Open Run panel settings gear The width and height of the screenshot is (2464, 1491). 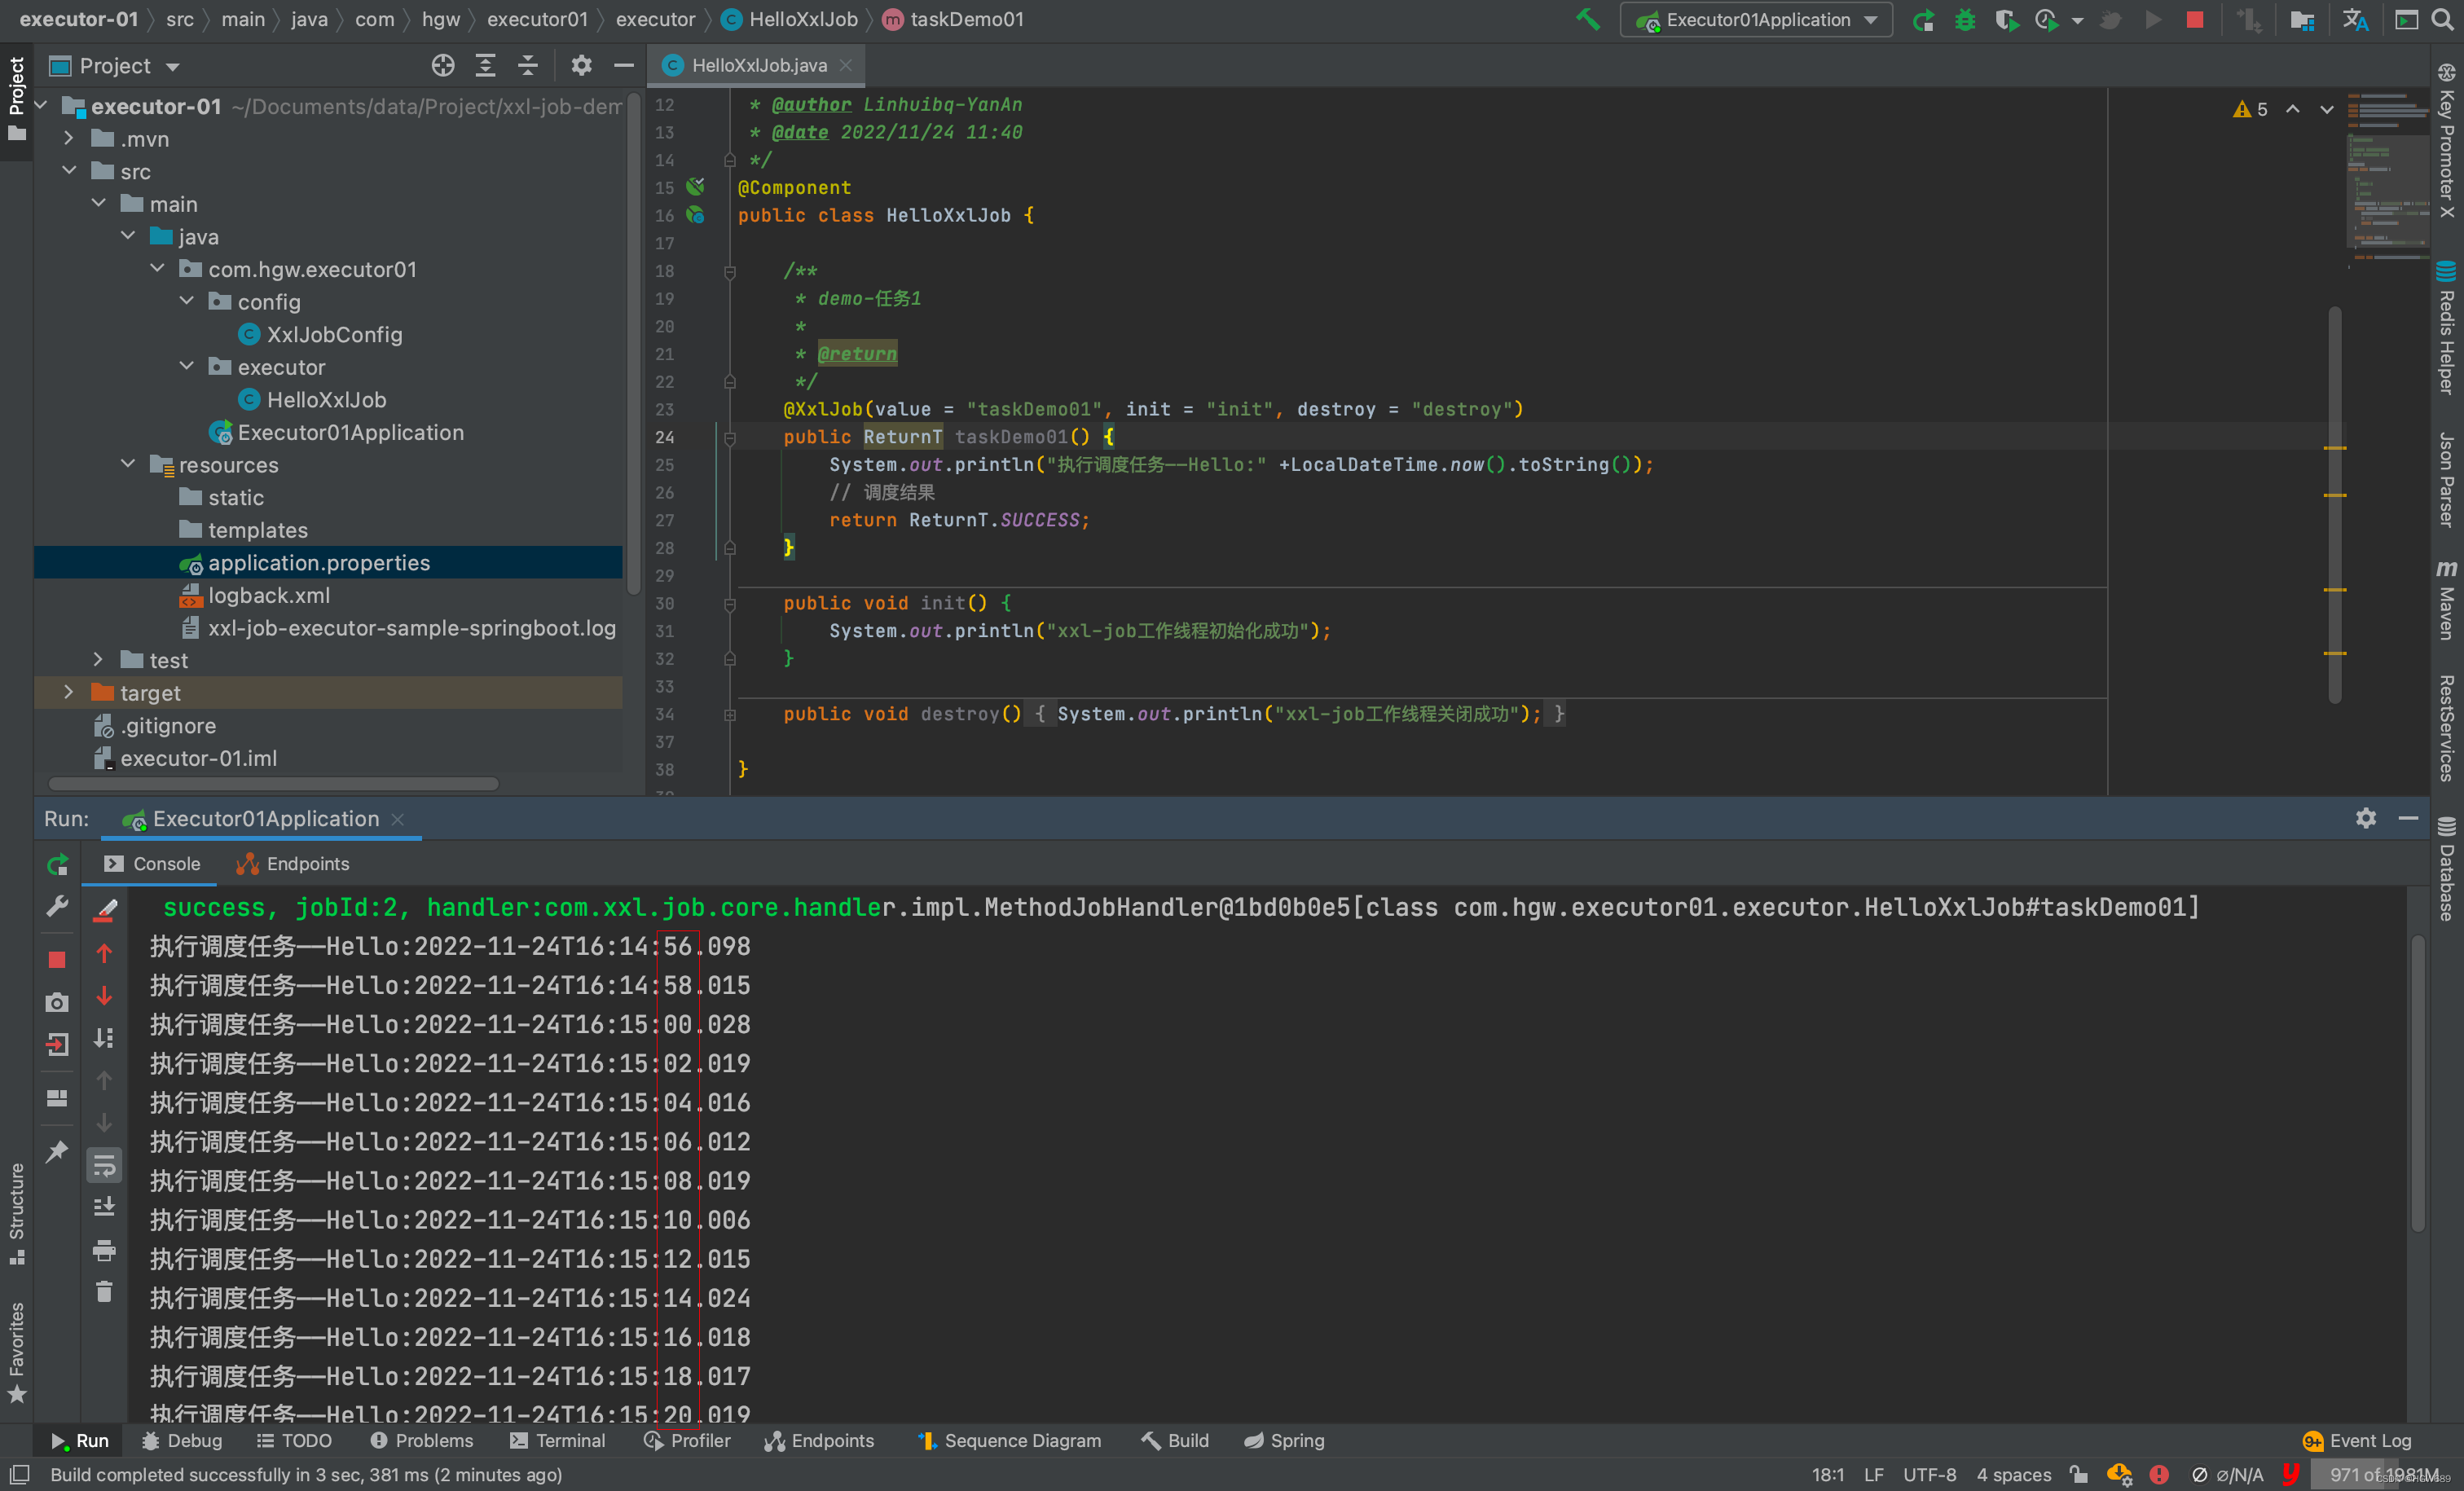[x=2365, y=818]
